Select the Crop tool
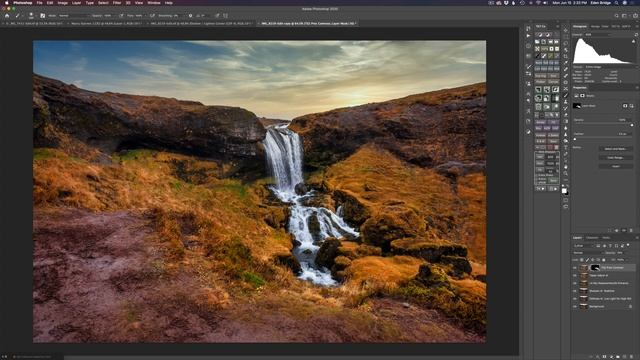Image resolution: width=640 pixels, height=360 pixels. click(x=566, y=56)
